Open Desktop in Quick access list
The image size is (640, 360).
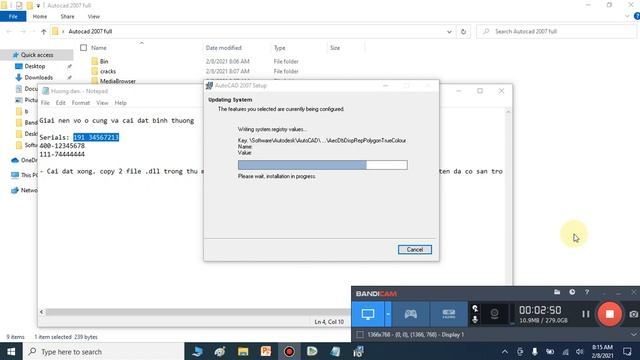click(35, 66)
